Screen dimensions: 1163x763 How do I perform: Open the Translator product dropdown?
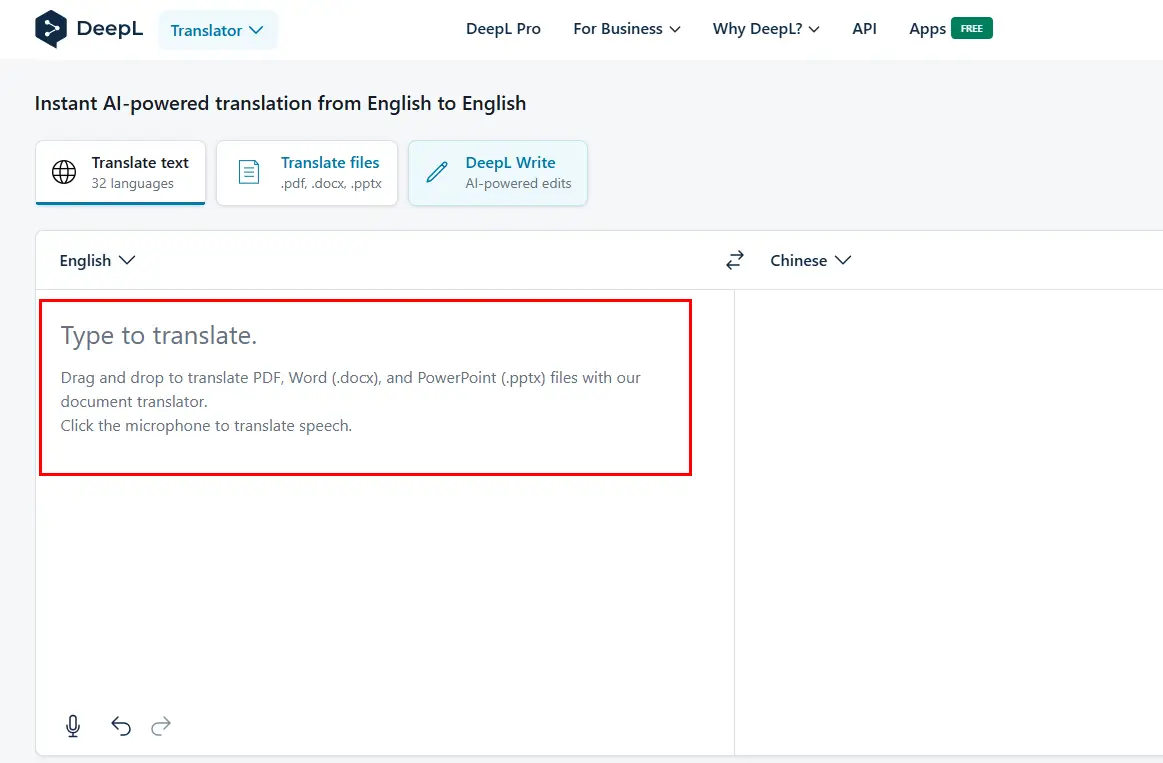pos(217,30)
